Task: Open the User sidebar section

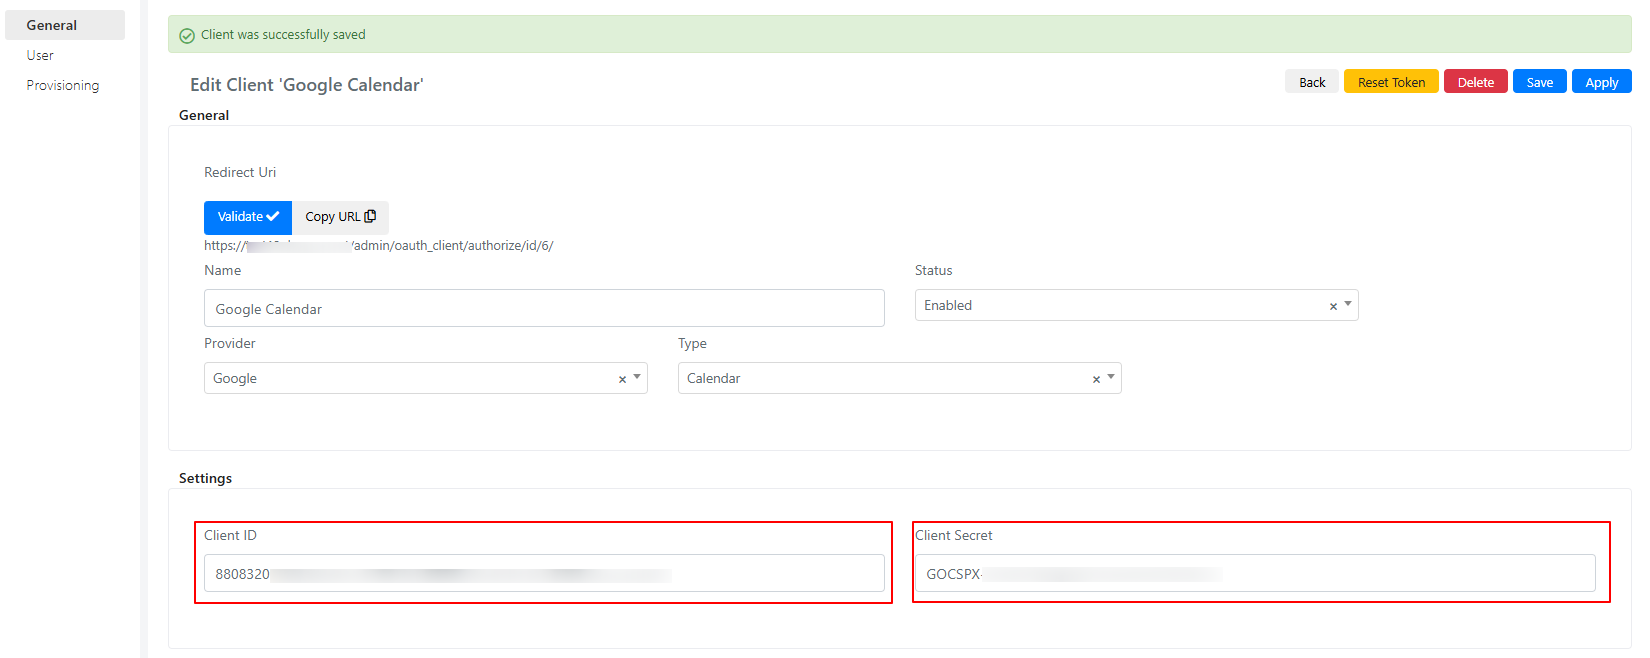Action: 40,55
